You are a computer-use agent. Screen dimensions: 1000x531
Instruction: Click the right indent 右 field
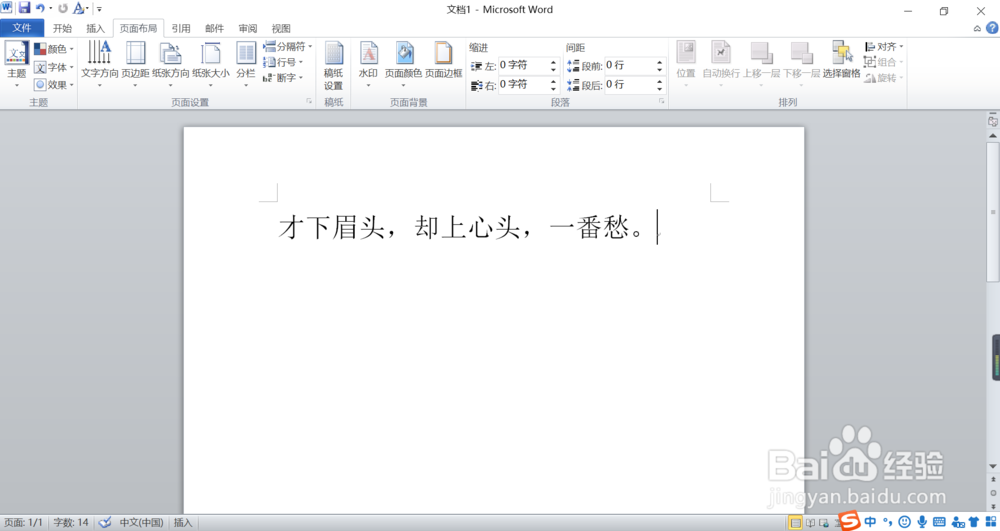pyautogui.click(x=528, y=84)
